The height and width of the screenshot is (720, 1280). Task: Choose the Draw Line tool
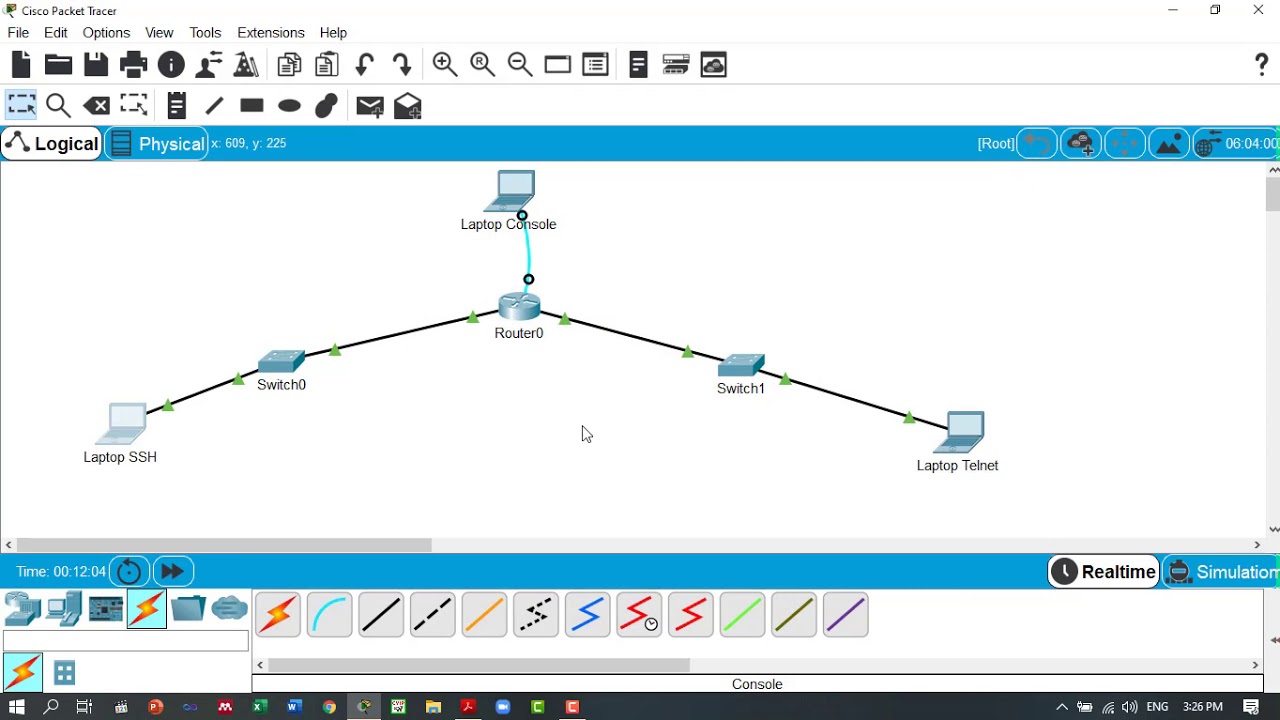[x=214, y=105]
